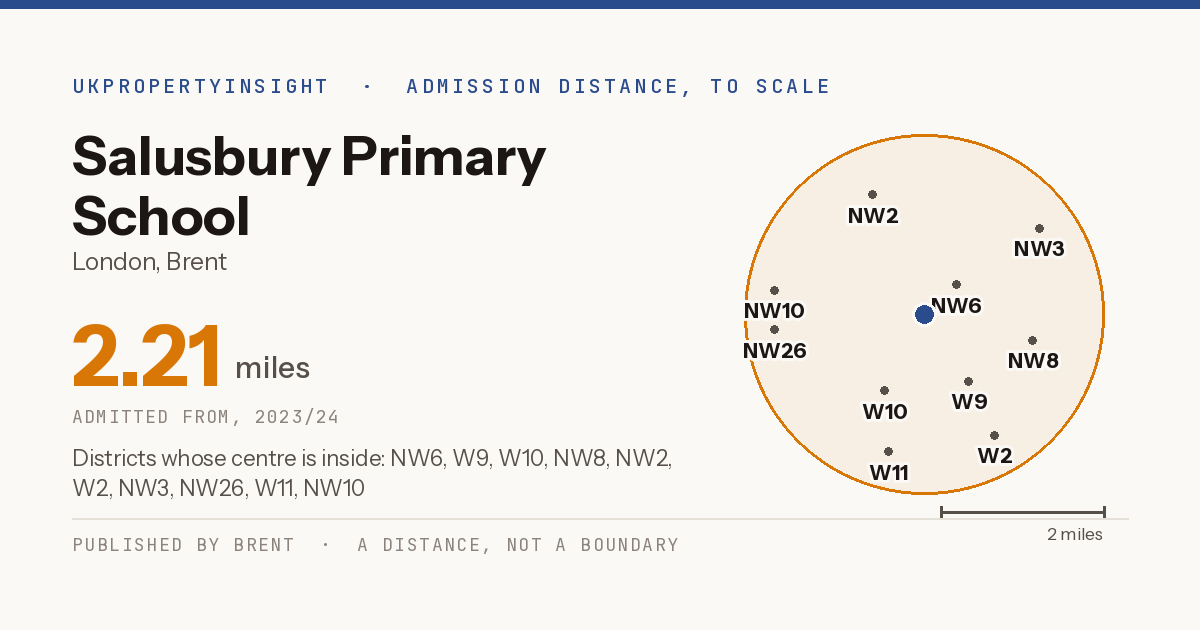
Task: Select the W9 district marker dot
Action: 968,381
